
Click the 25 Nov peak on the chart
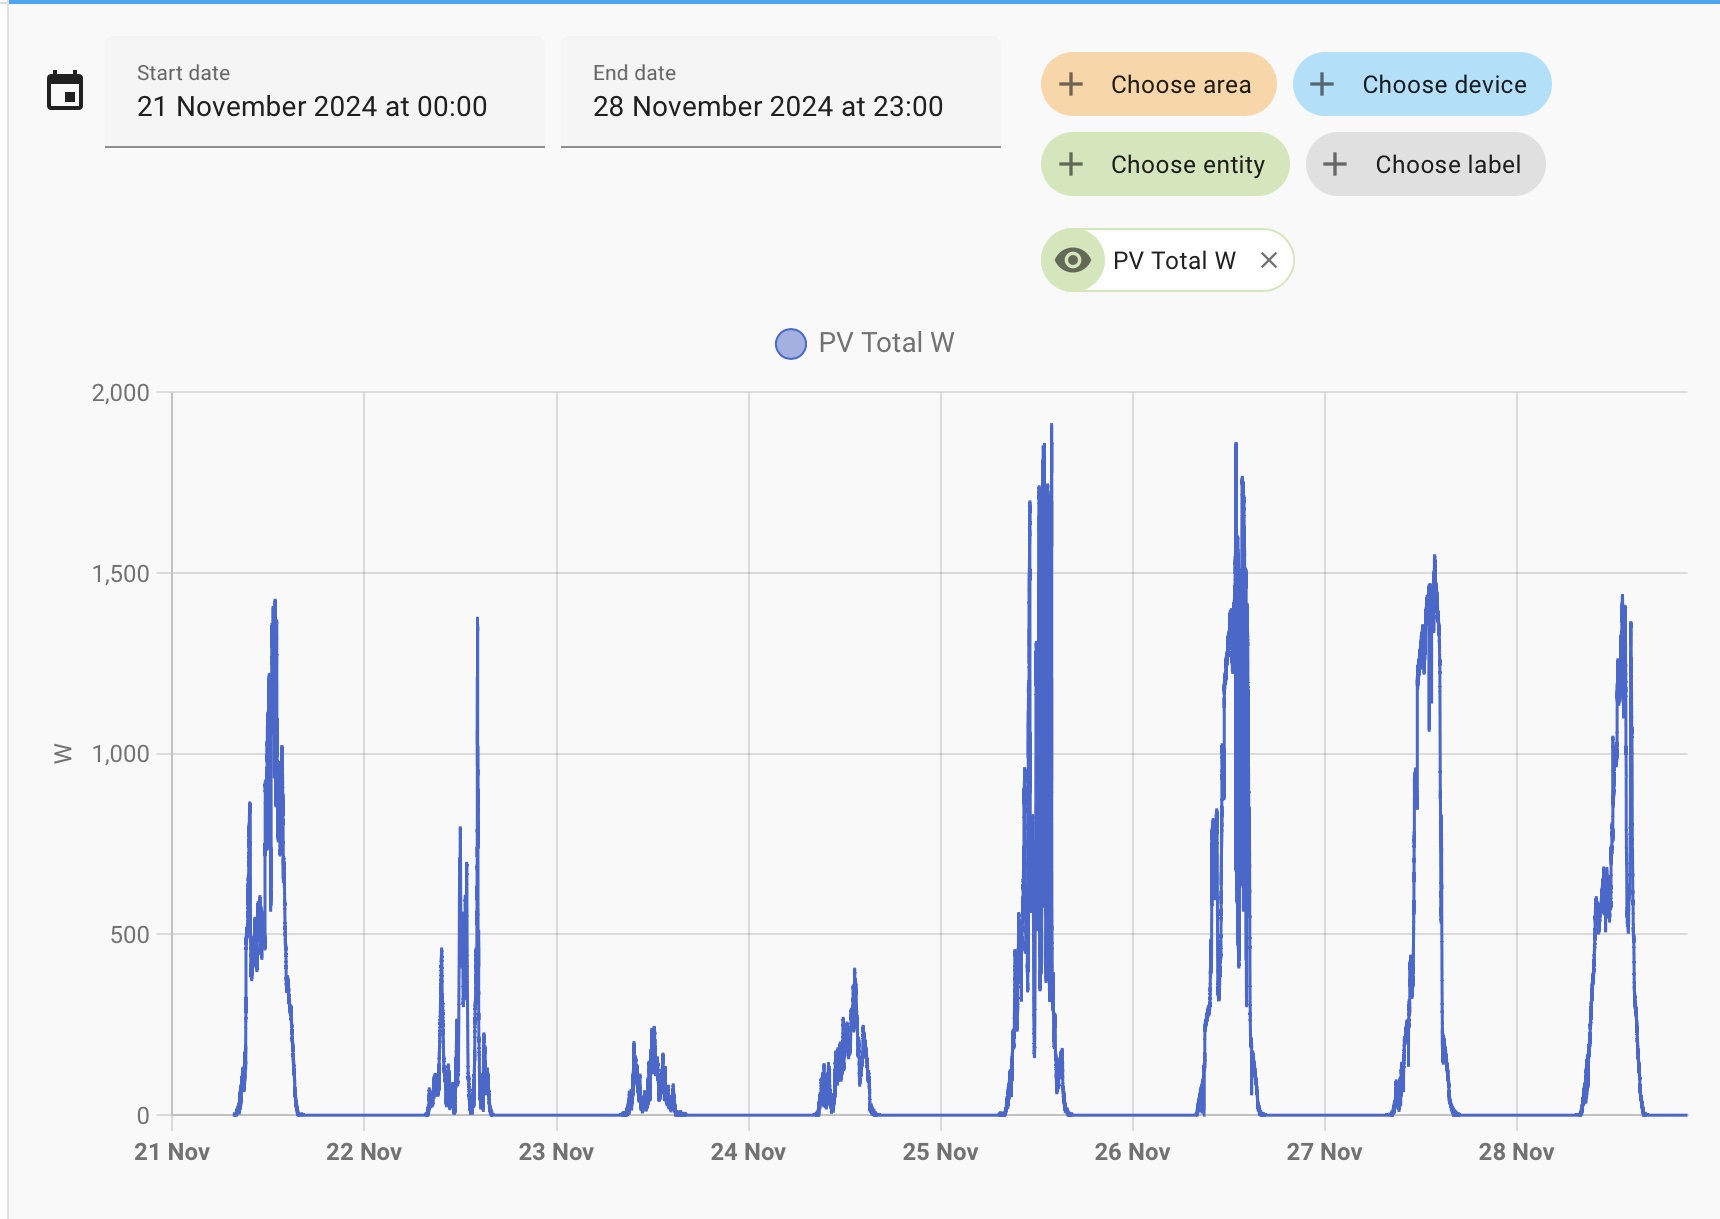[x=1050, y=428]
